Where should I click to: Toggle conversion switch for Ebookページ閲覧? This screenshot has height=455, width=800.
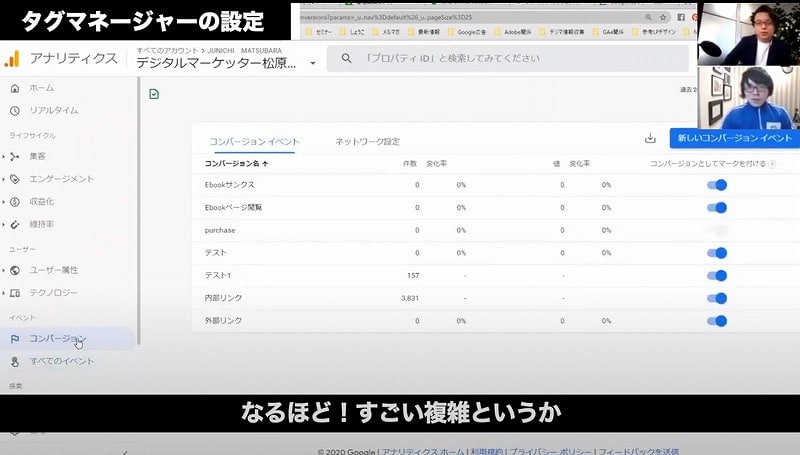coord(717,208)
